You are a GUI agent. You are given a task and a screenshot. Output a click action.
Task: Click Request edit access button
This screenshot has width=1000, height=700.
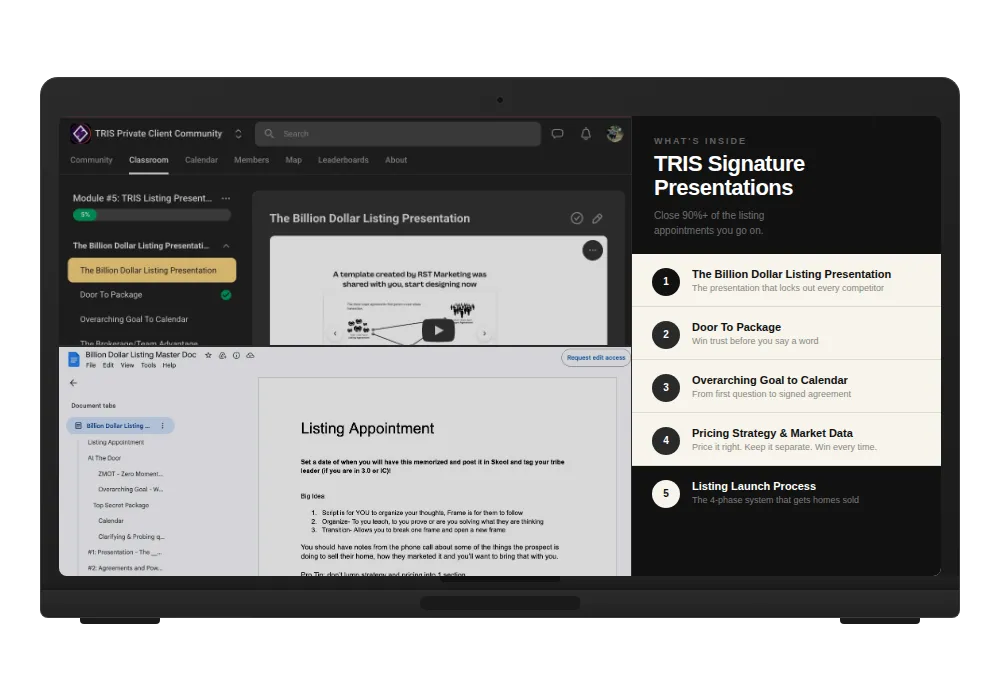(596, 358)
